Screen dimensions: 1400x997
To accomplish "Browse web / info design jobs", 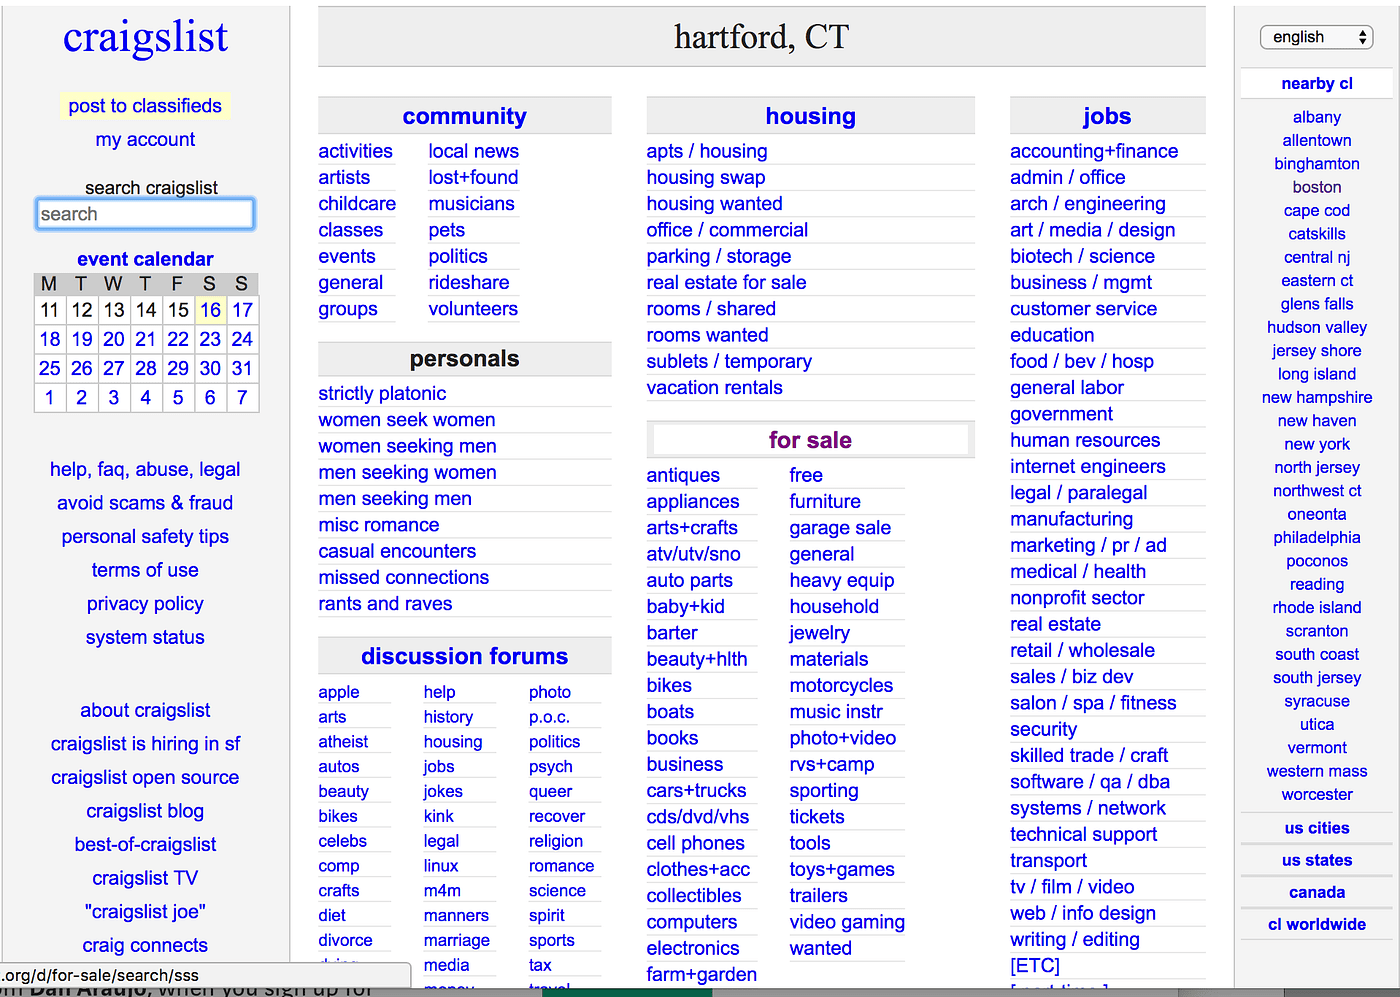I will (1083, 913).
